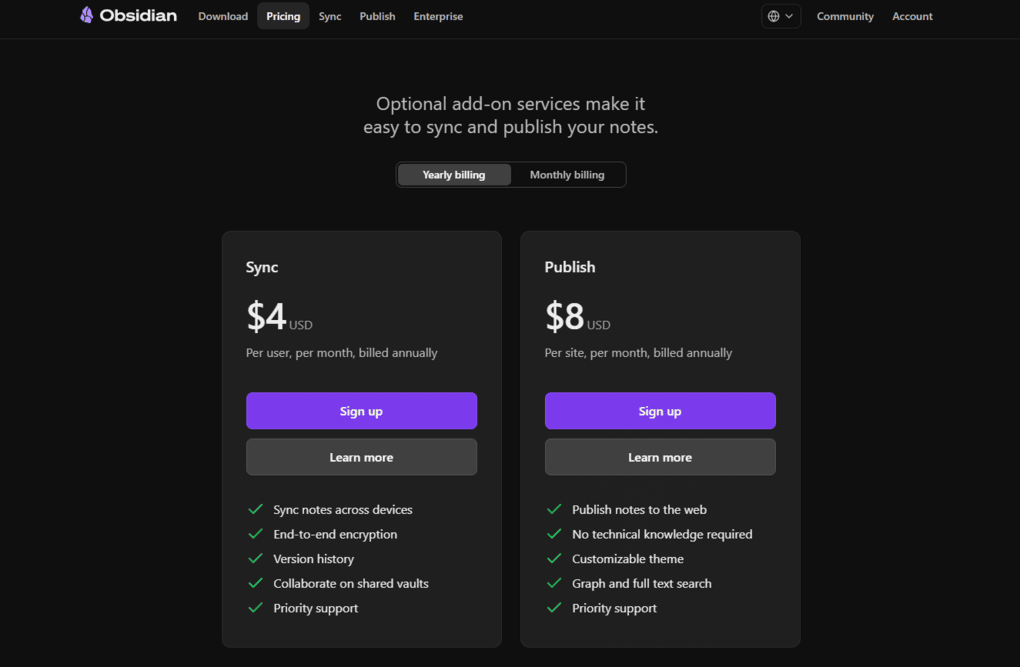Image resolution: width=1020 pixels, height=667 pixels.
Task: Click the Sync card heading
Action: tap(262, 267)
